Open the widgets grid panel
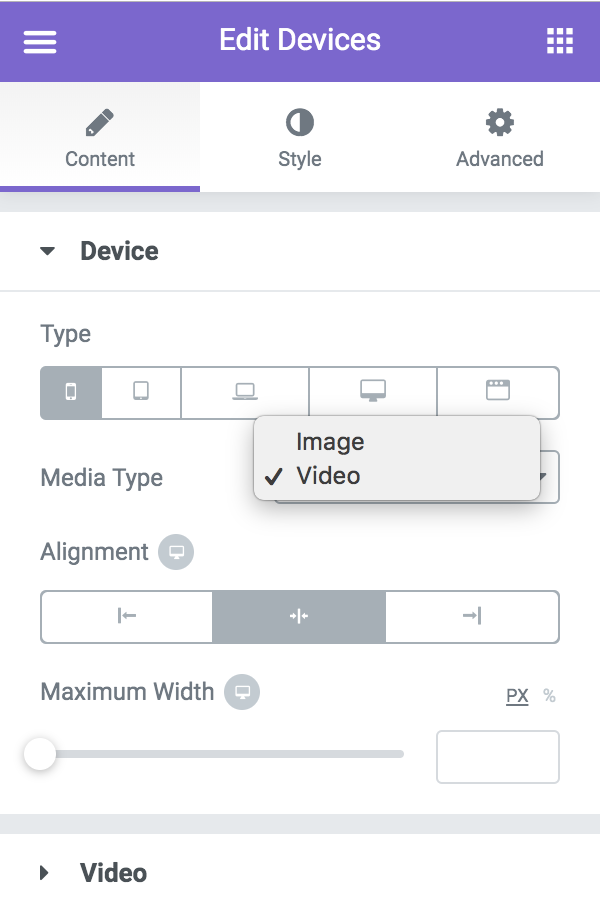Image resolution: width=600 pixels, height=912 pixels. 560,41
